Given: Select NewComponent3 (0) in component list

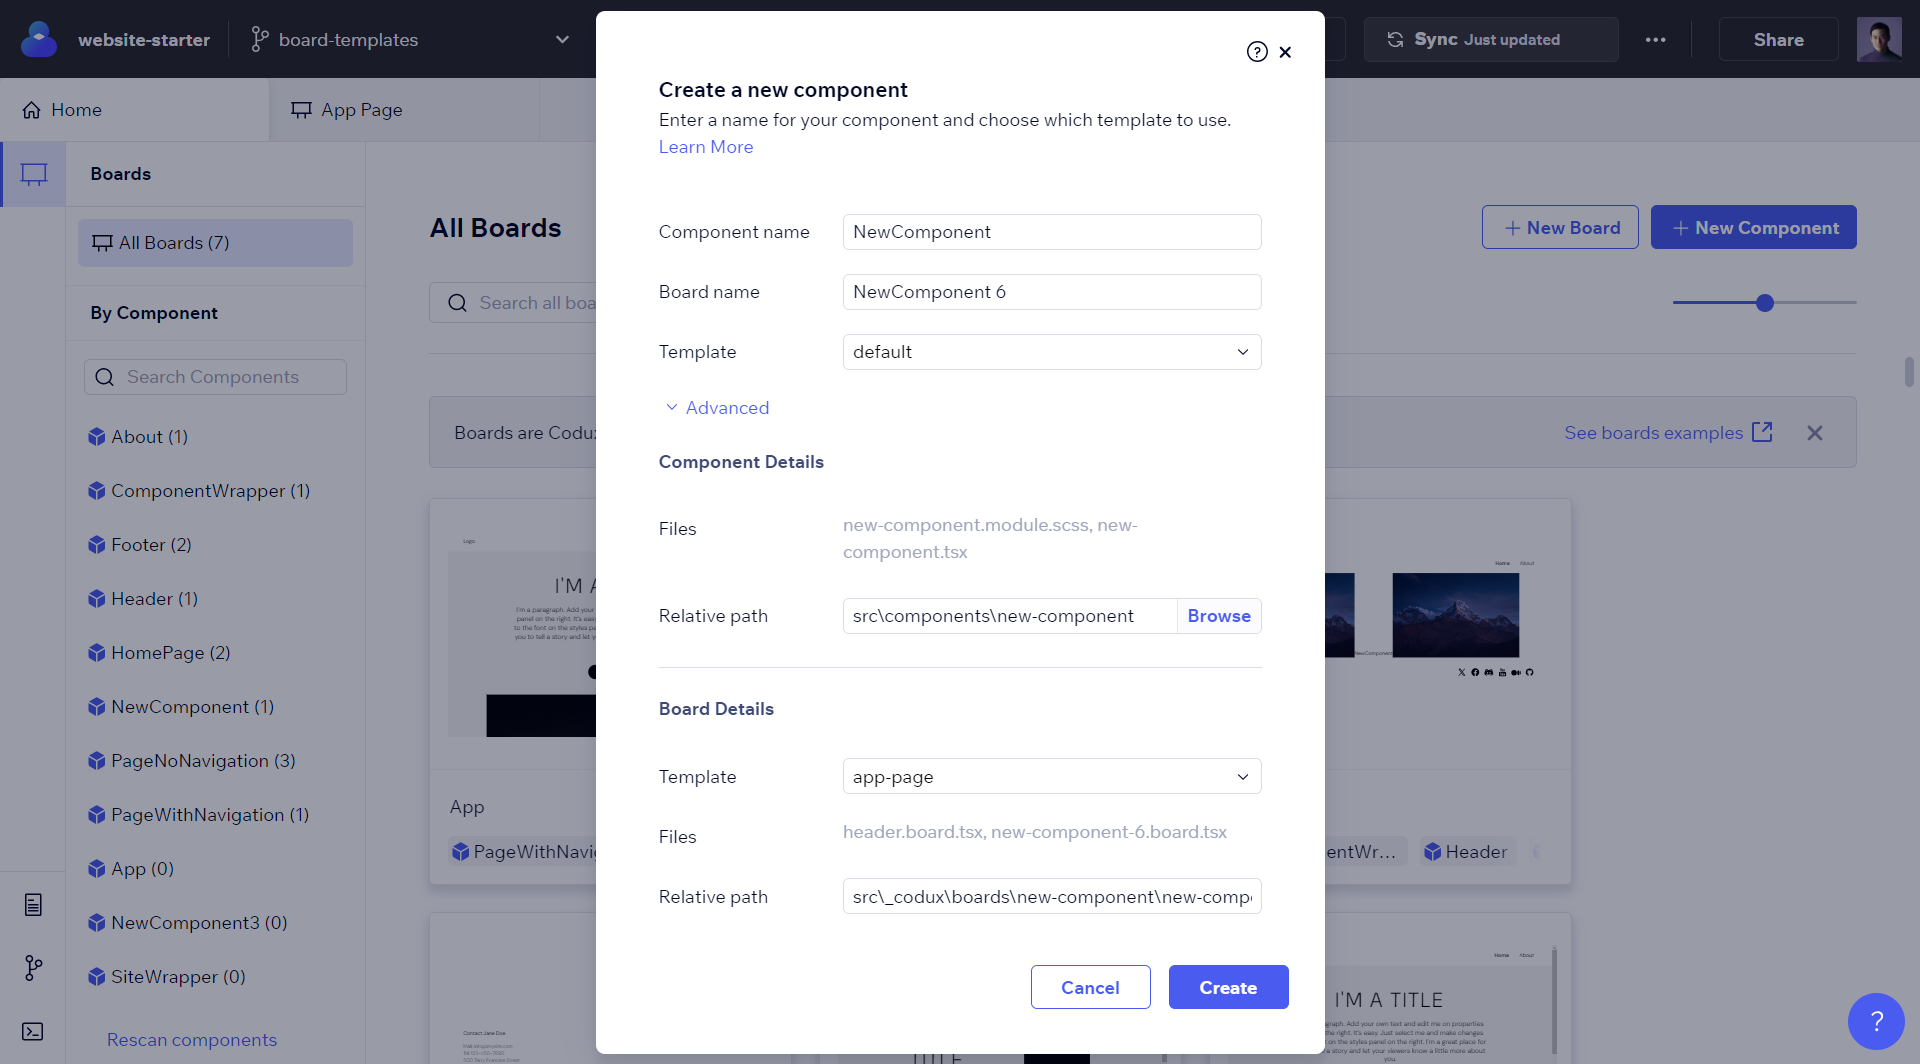Looking at the screenshot, I should [199, 923].
